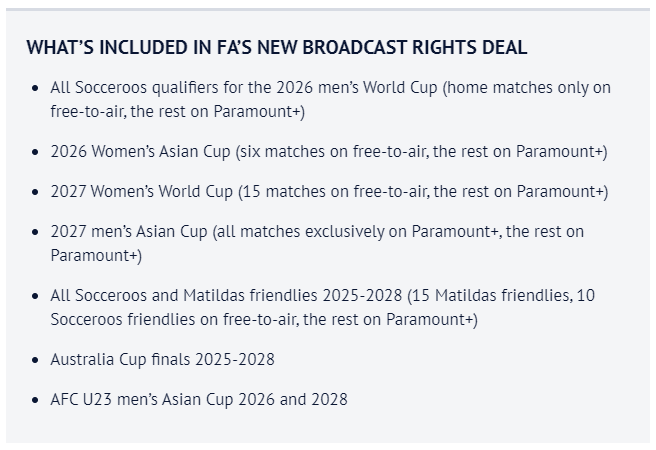Image resolution: width=656 pixels, height=450 pixels.
Task: Click the word 'Paramount+)' ending men's Asian Cup item
Action: (x=96, y=256)
